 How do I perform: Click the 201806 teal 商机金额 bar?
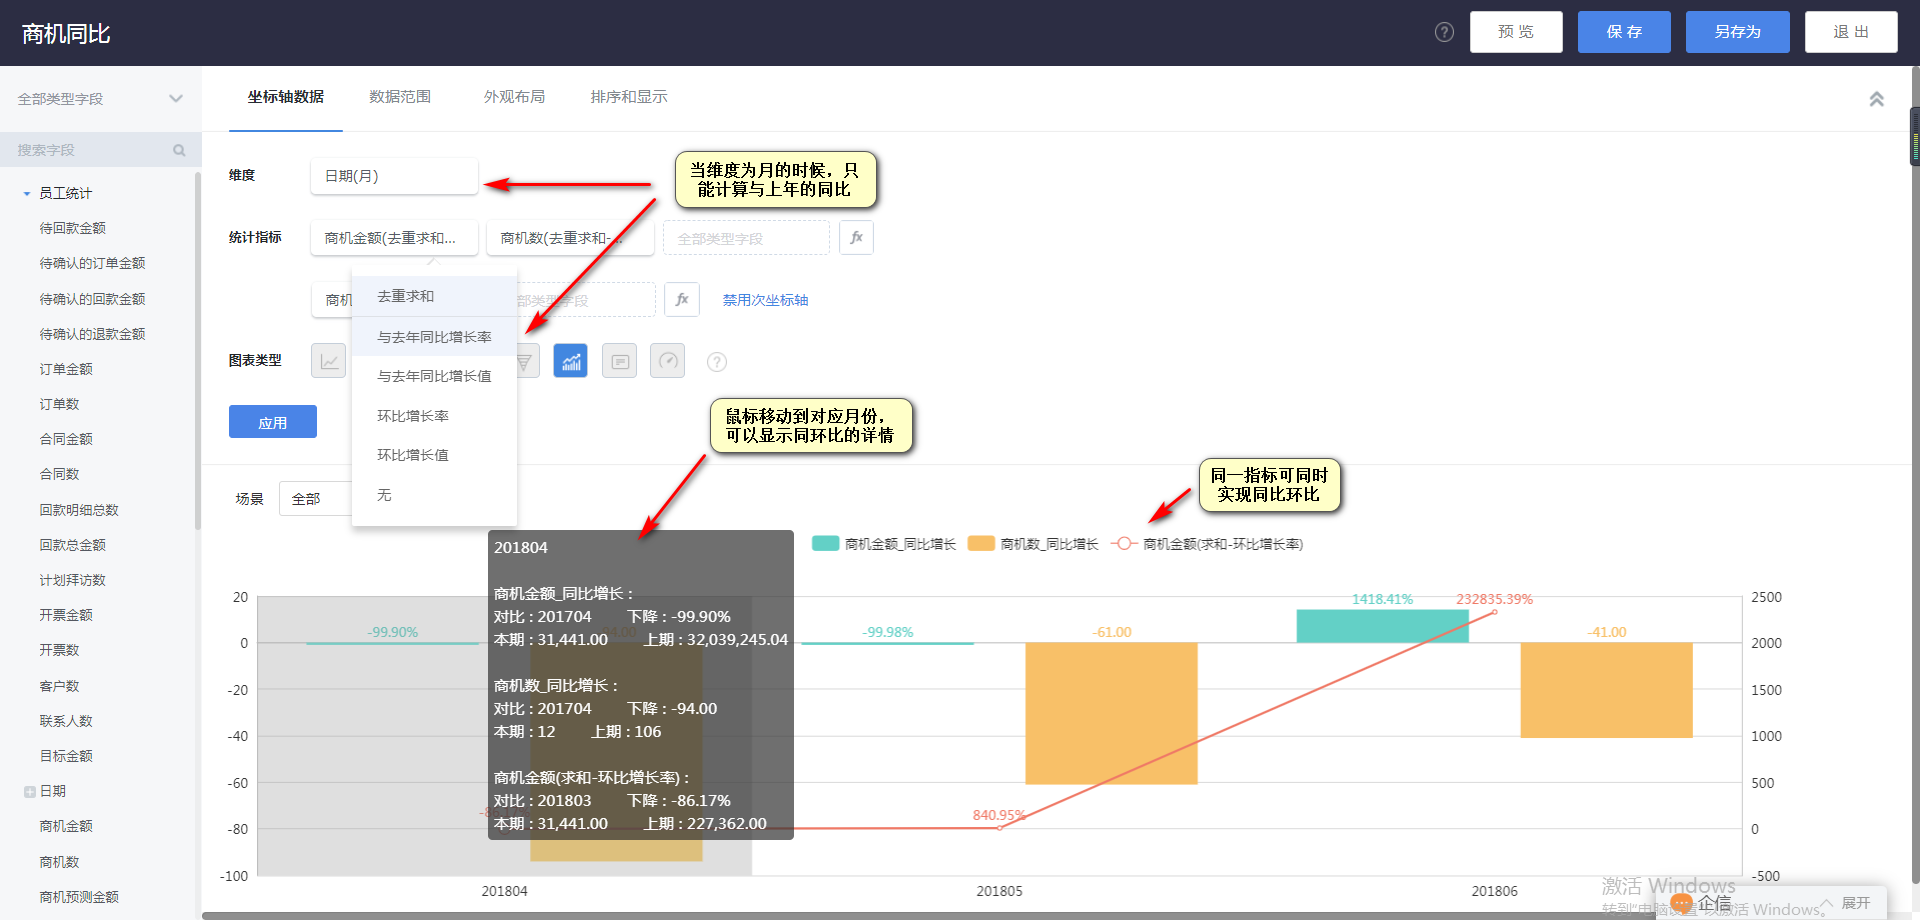(1382, 626)
